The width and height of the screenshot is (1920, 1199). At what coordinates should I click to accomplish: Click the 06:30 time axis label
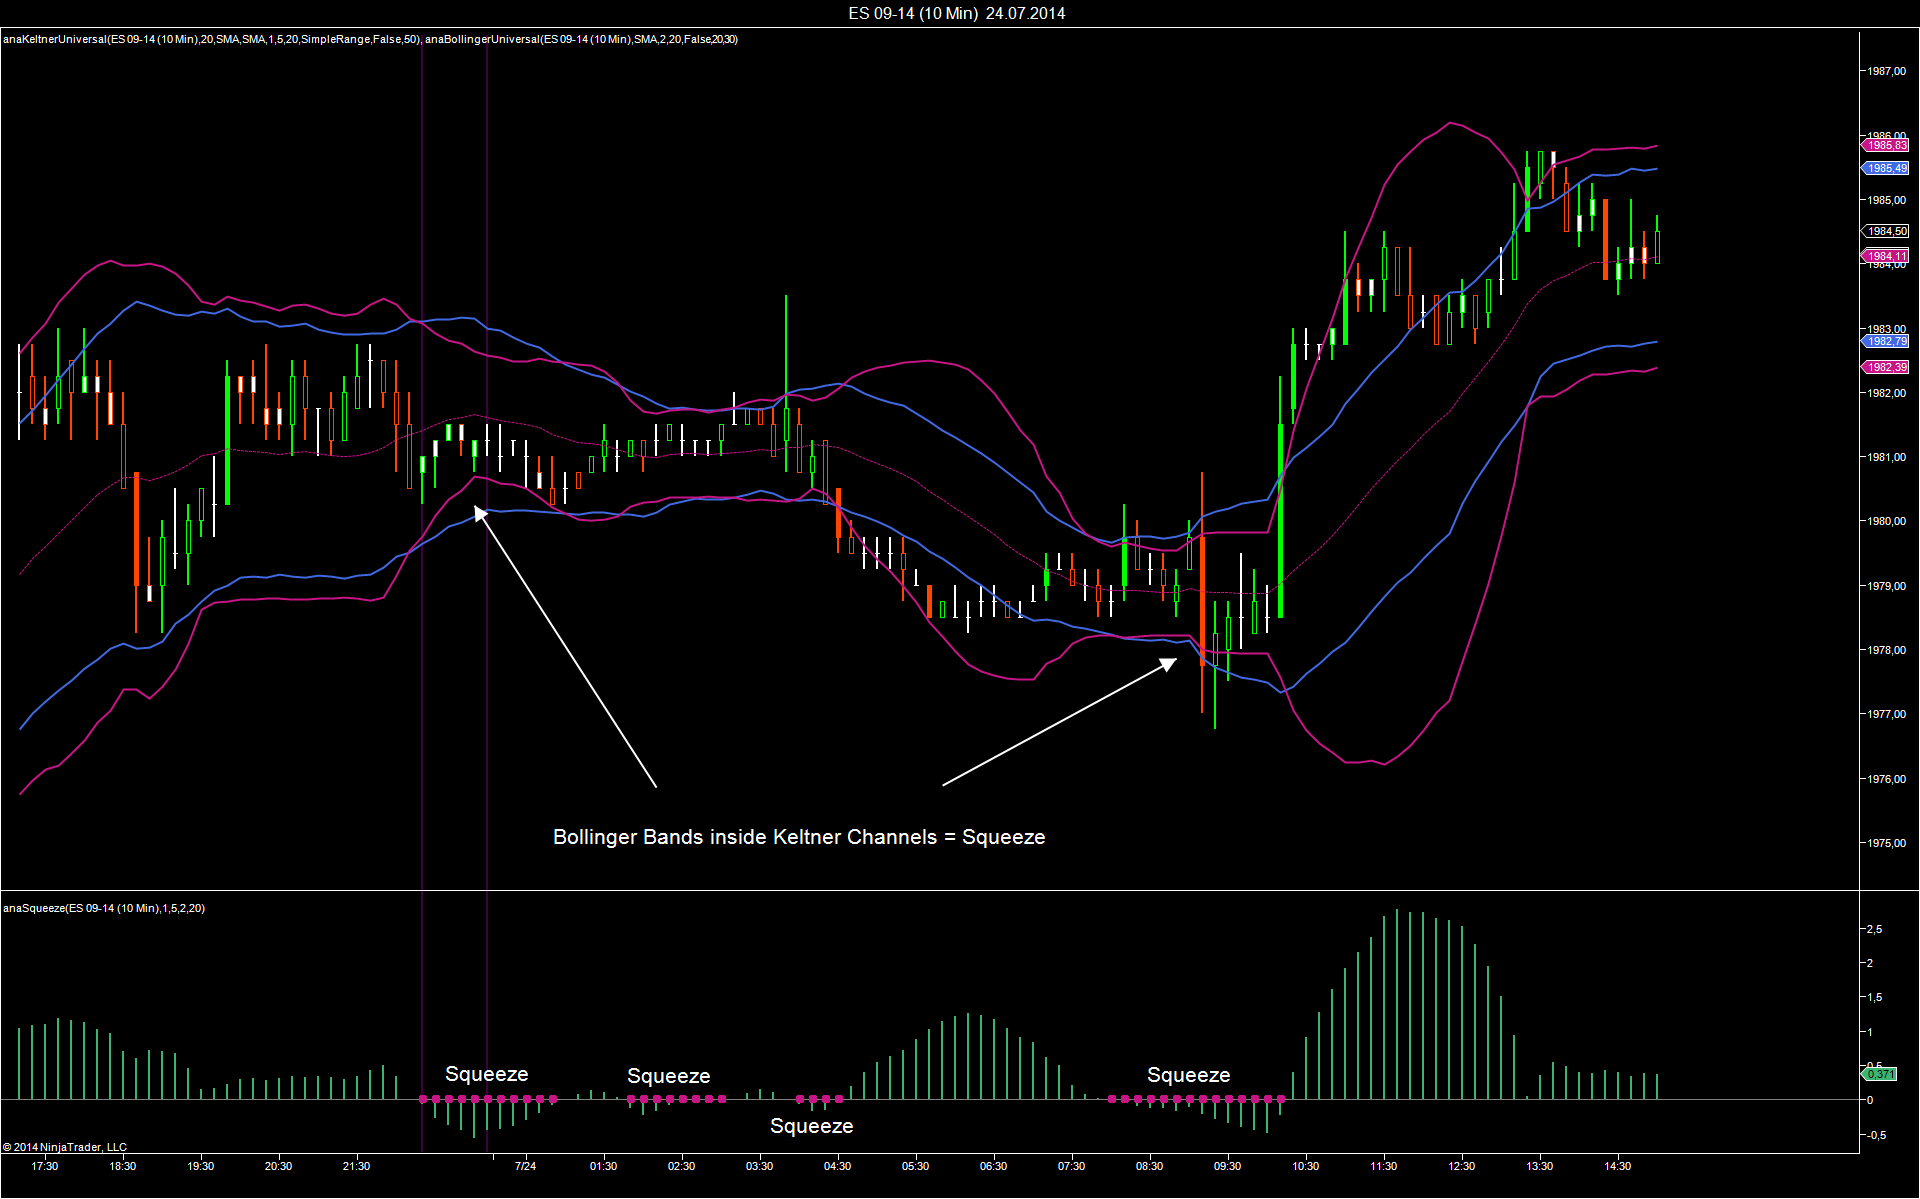(x=994, y=1166)
